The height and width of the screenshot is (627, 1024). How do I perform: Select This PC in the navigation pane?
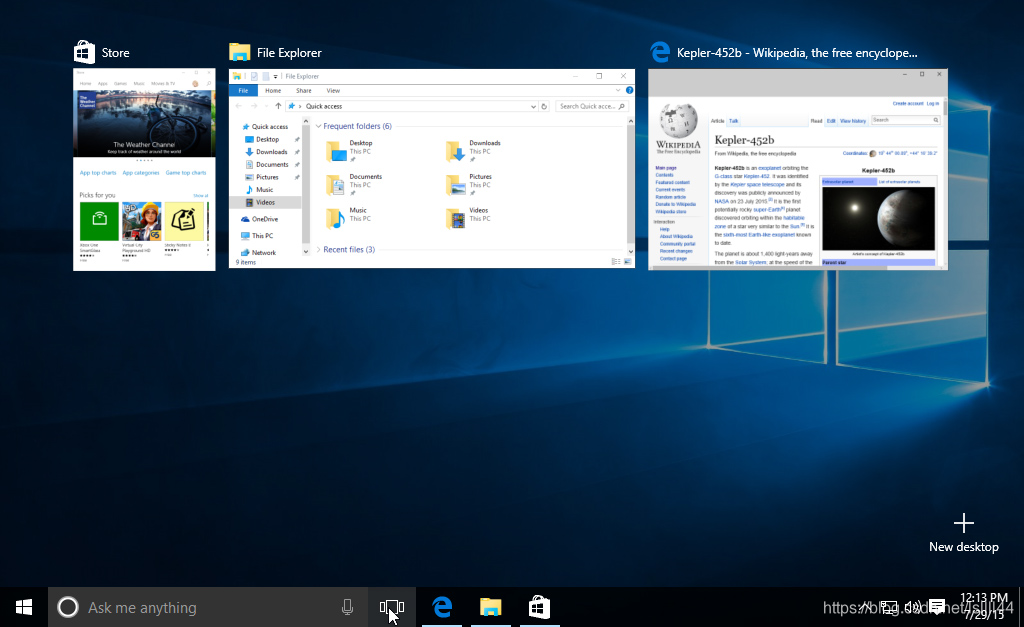pyautogui.click(x=257, y=236)
